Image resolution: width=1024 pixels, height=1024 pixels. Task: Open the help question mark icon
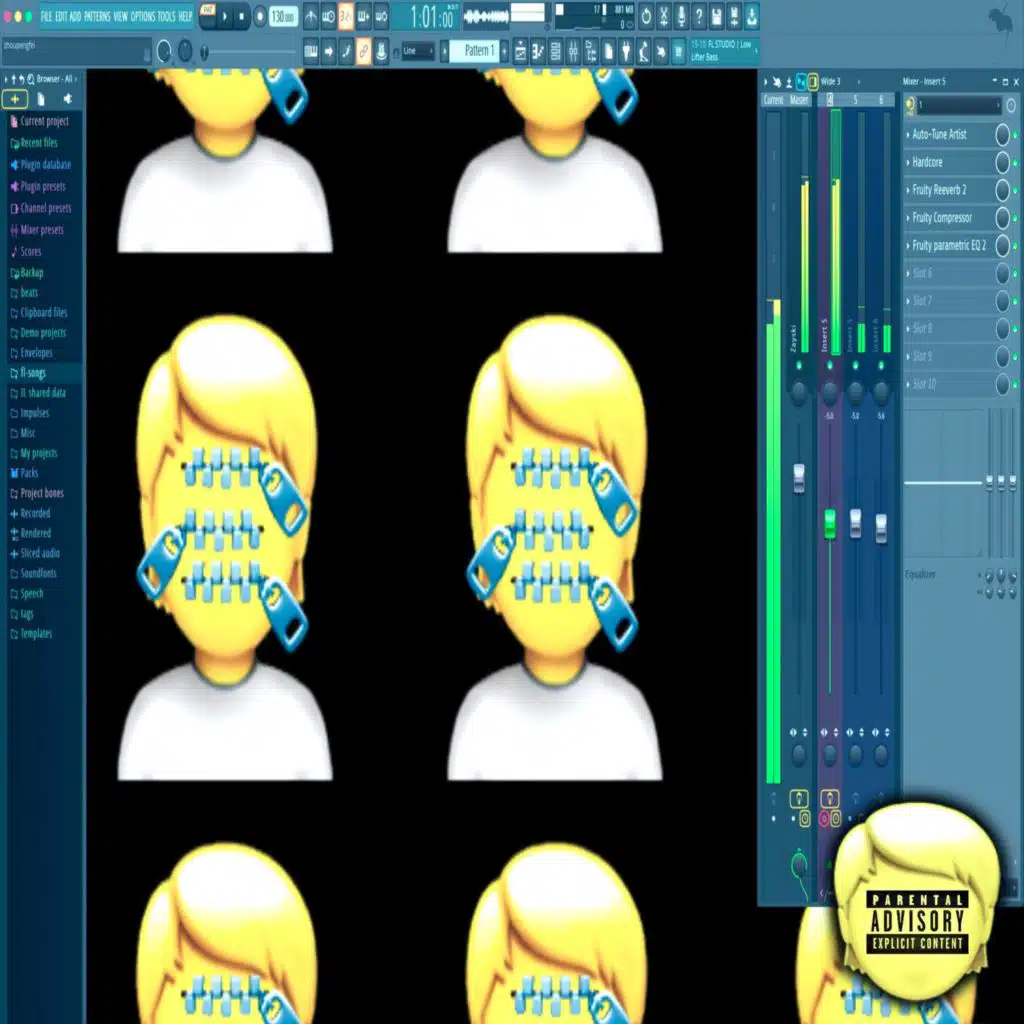[x=699, y=17]
